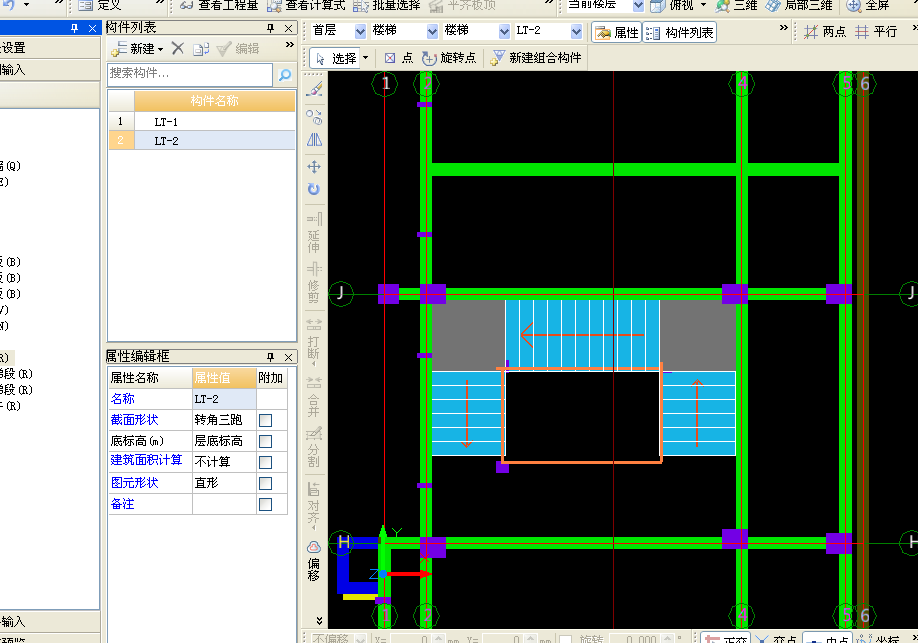The image size is (918, 643).
Task: Pin the 构件列表 panel
Action: 270,28
